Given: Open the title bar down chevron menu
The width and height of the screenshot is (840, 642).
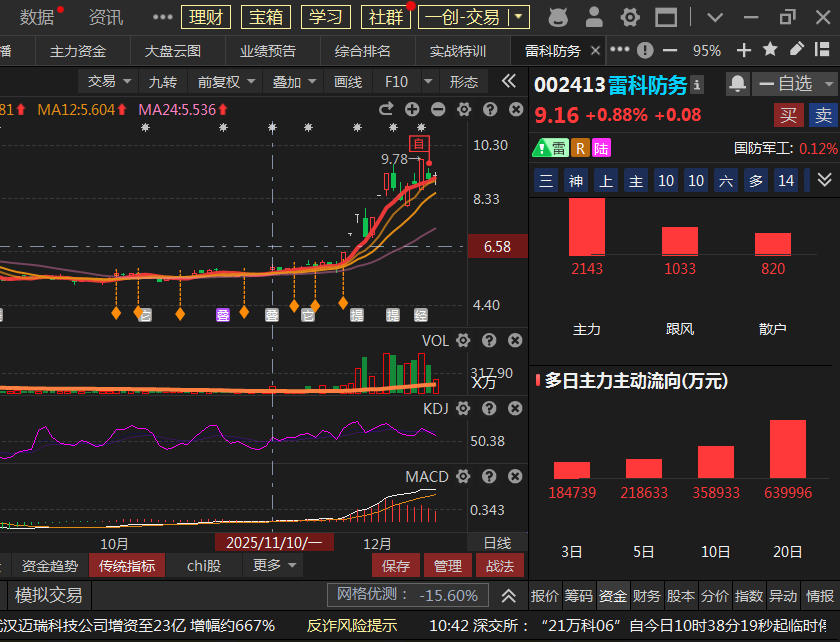Looking at the screenshot, I should click(715, 18).
